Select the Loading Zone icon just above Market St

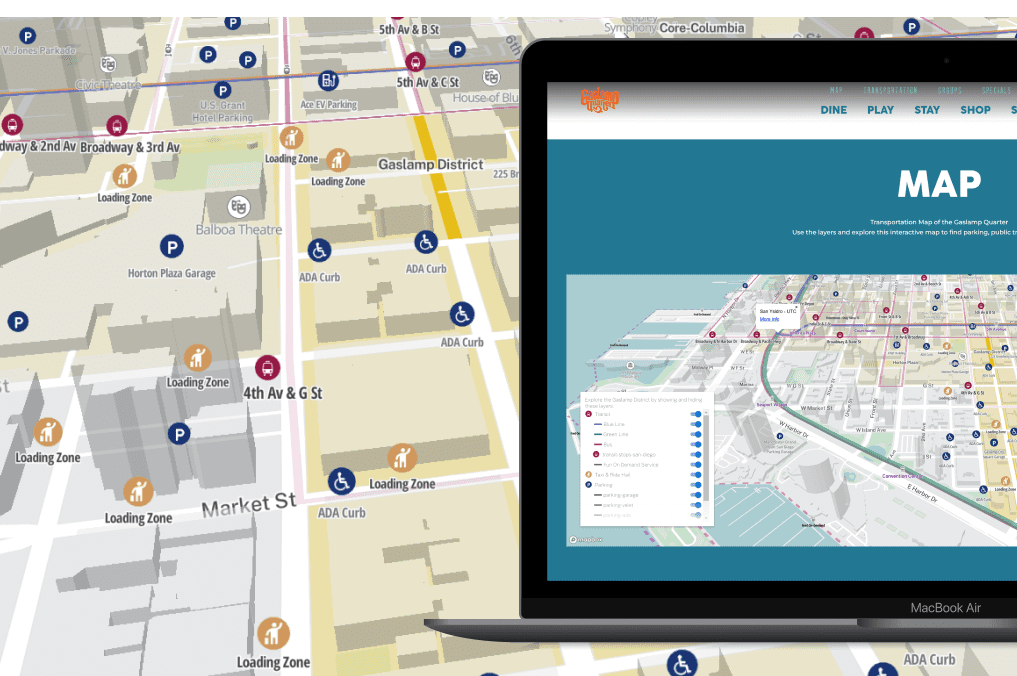(x=138, y=492)
